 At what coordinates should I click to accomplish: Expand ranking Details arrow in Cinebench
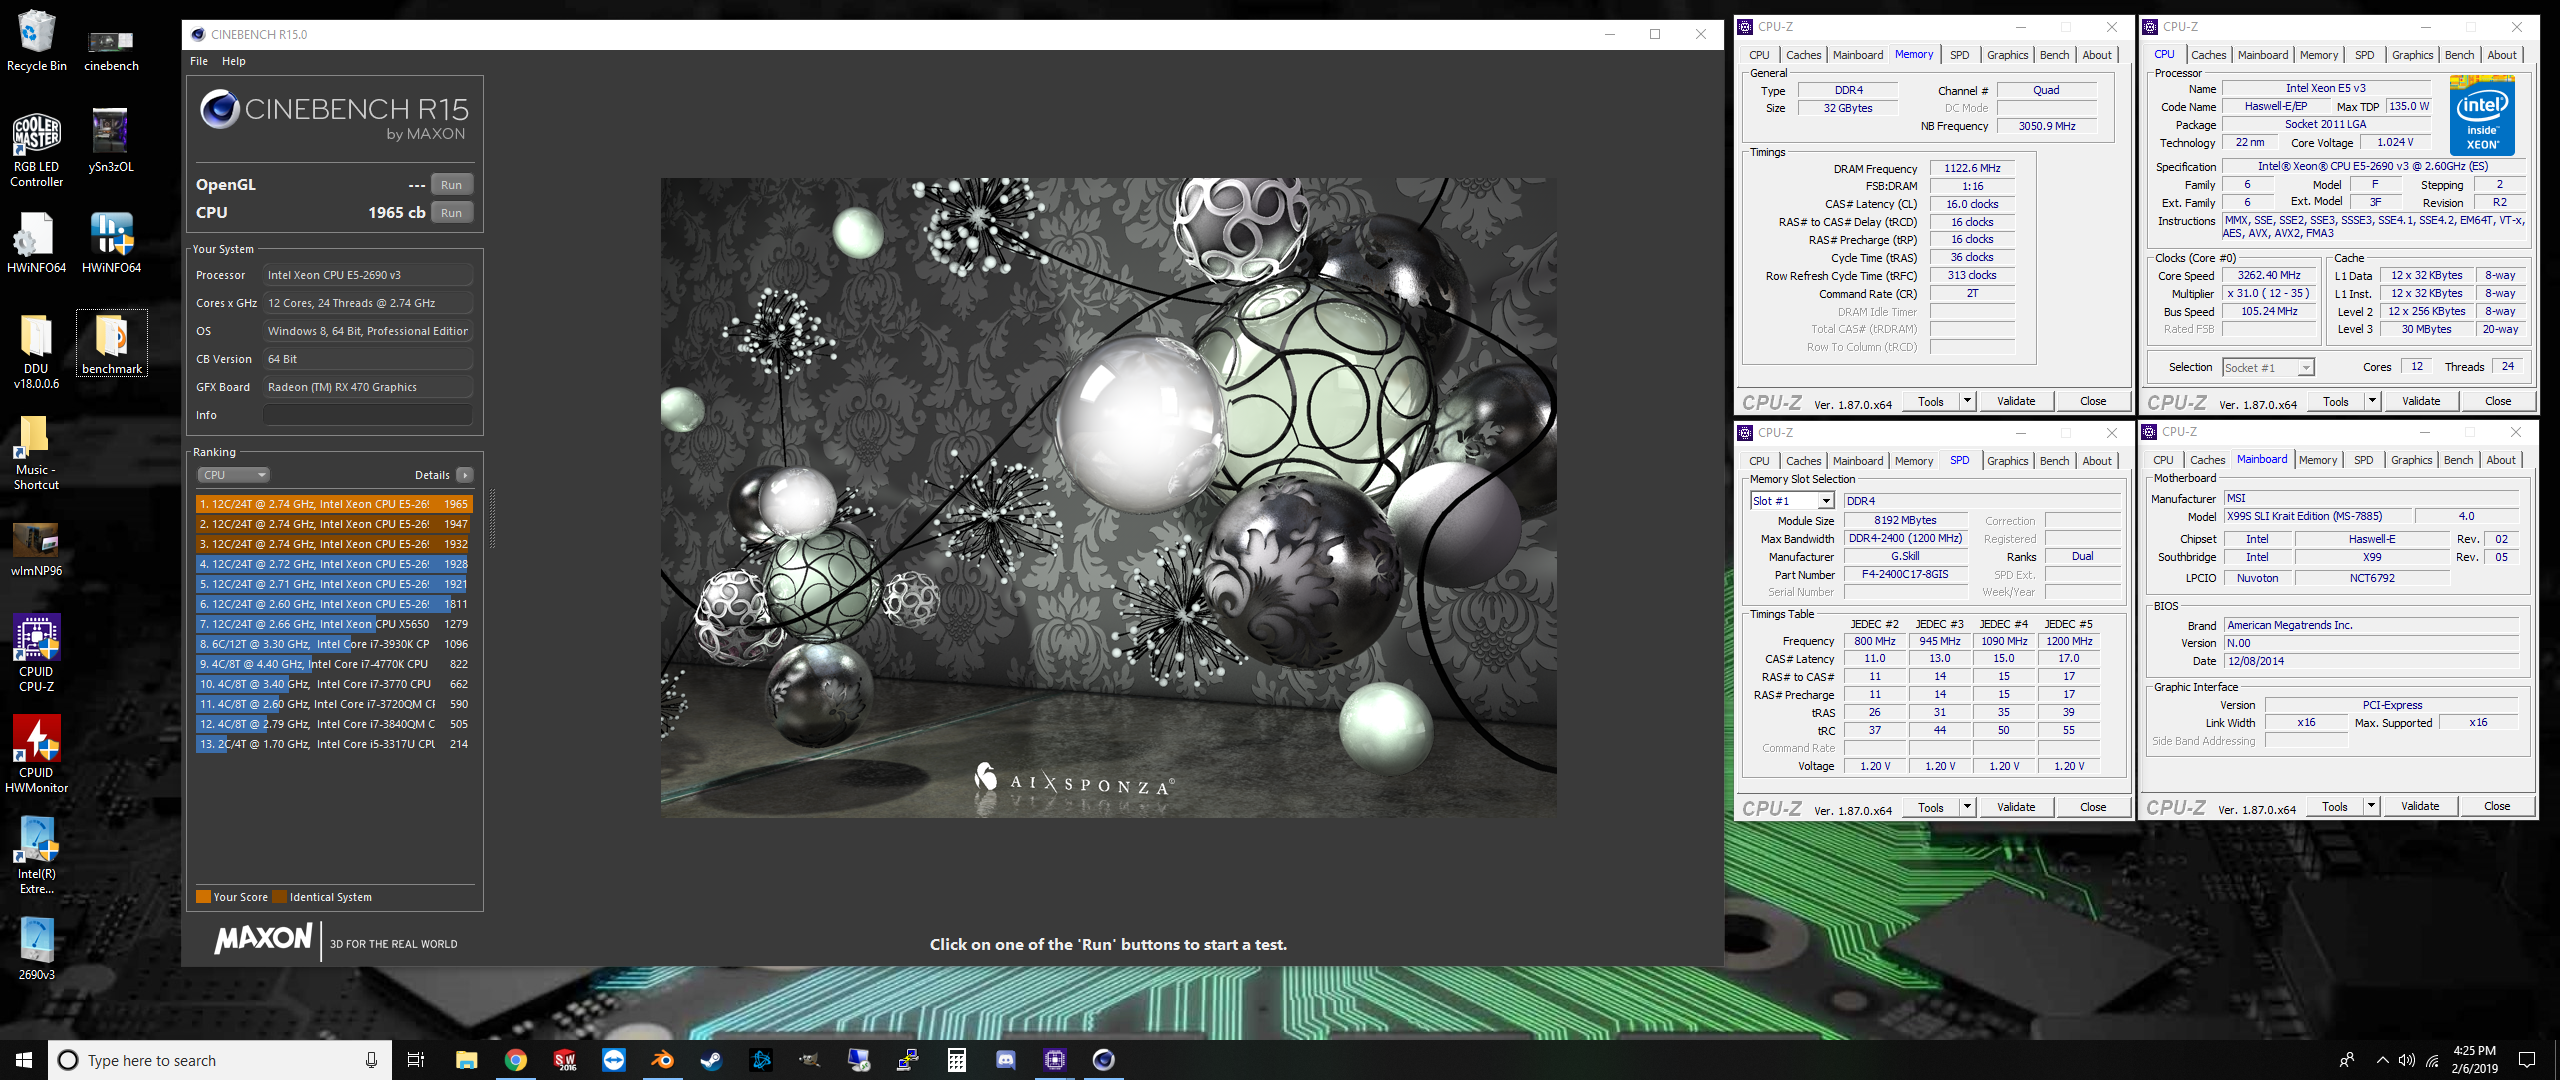pos(465,475)
